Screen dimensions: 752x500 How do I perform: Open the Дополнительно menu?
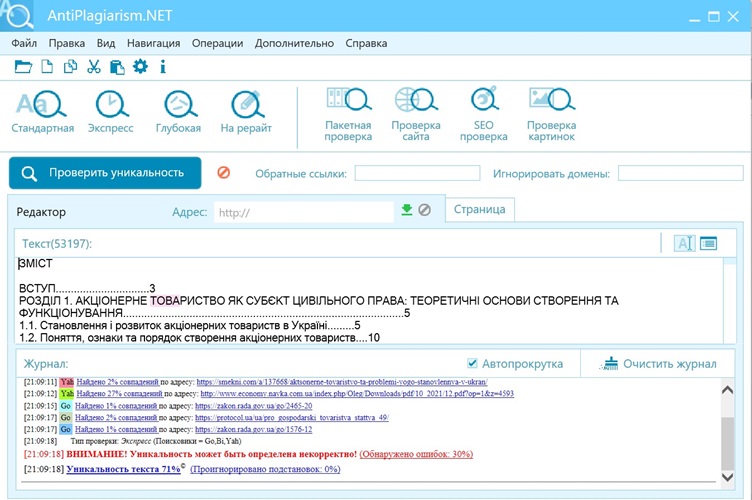[294, 43]
